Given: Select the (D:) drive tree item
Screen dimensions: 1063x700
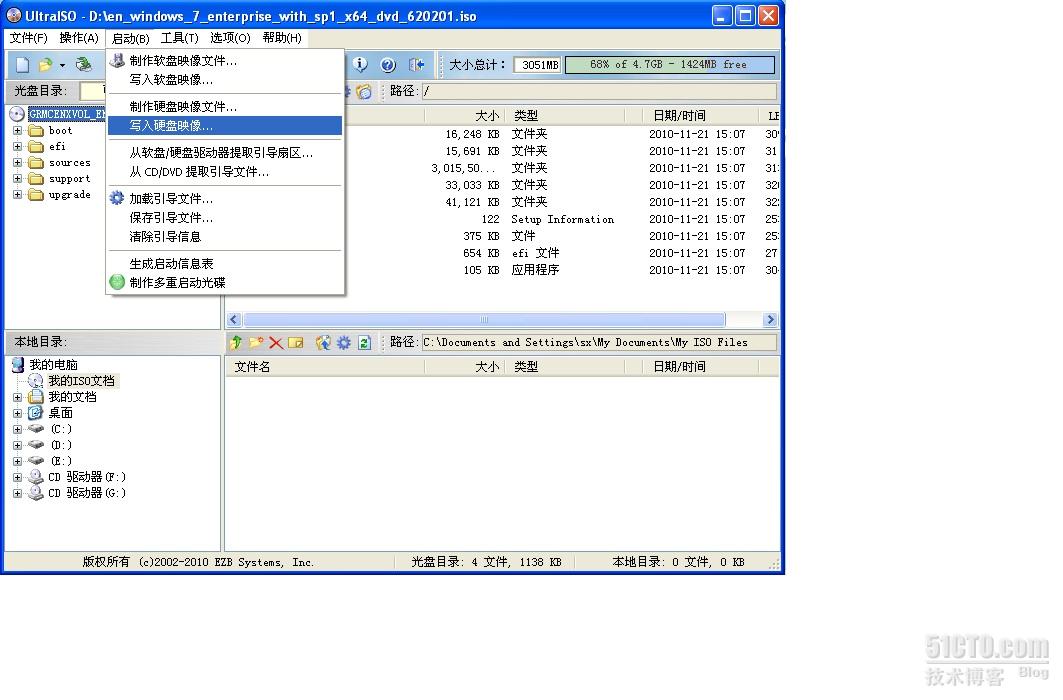Looking at the screenshot, I should [61, 445].
